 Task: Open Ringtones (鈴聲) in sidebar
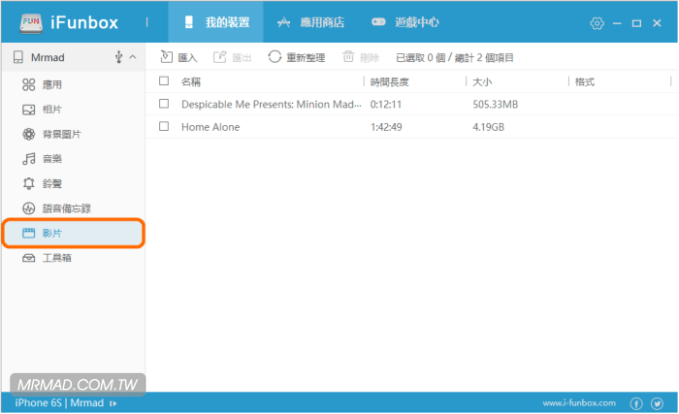[x=73, y=184]
